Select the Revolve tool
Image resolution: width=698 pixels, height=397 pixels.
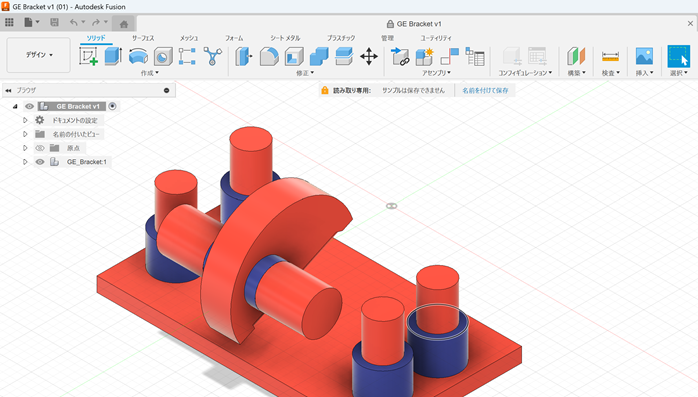(138, 57)
